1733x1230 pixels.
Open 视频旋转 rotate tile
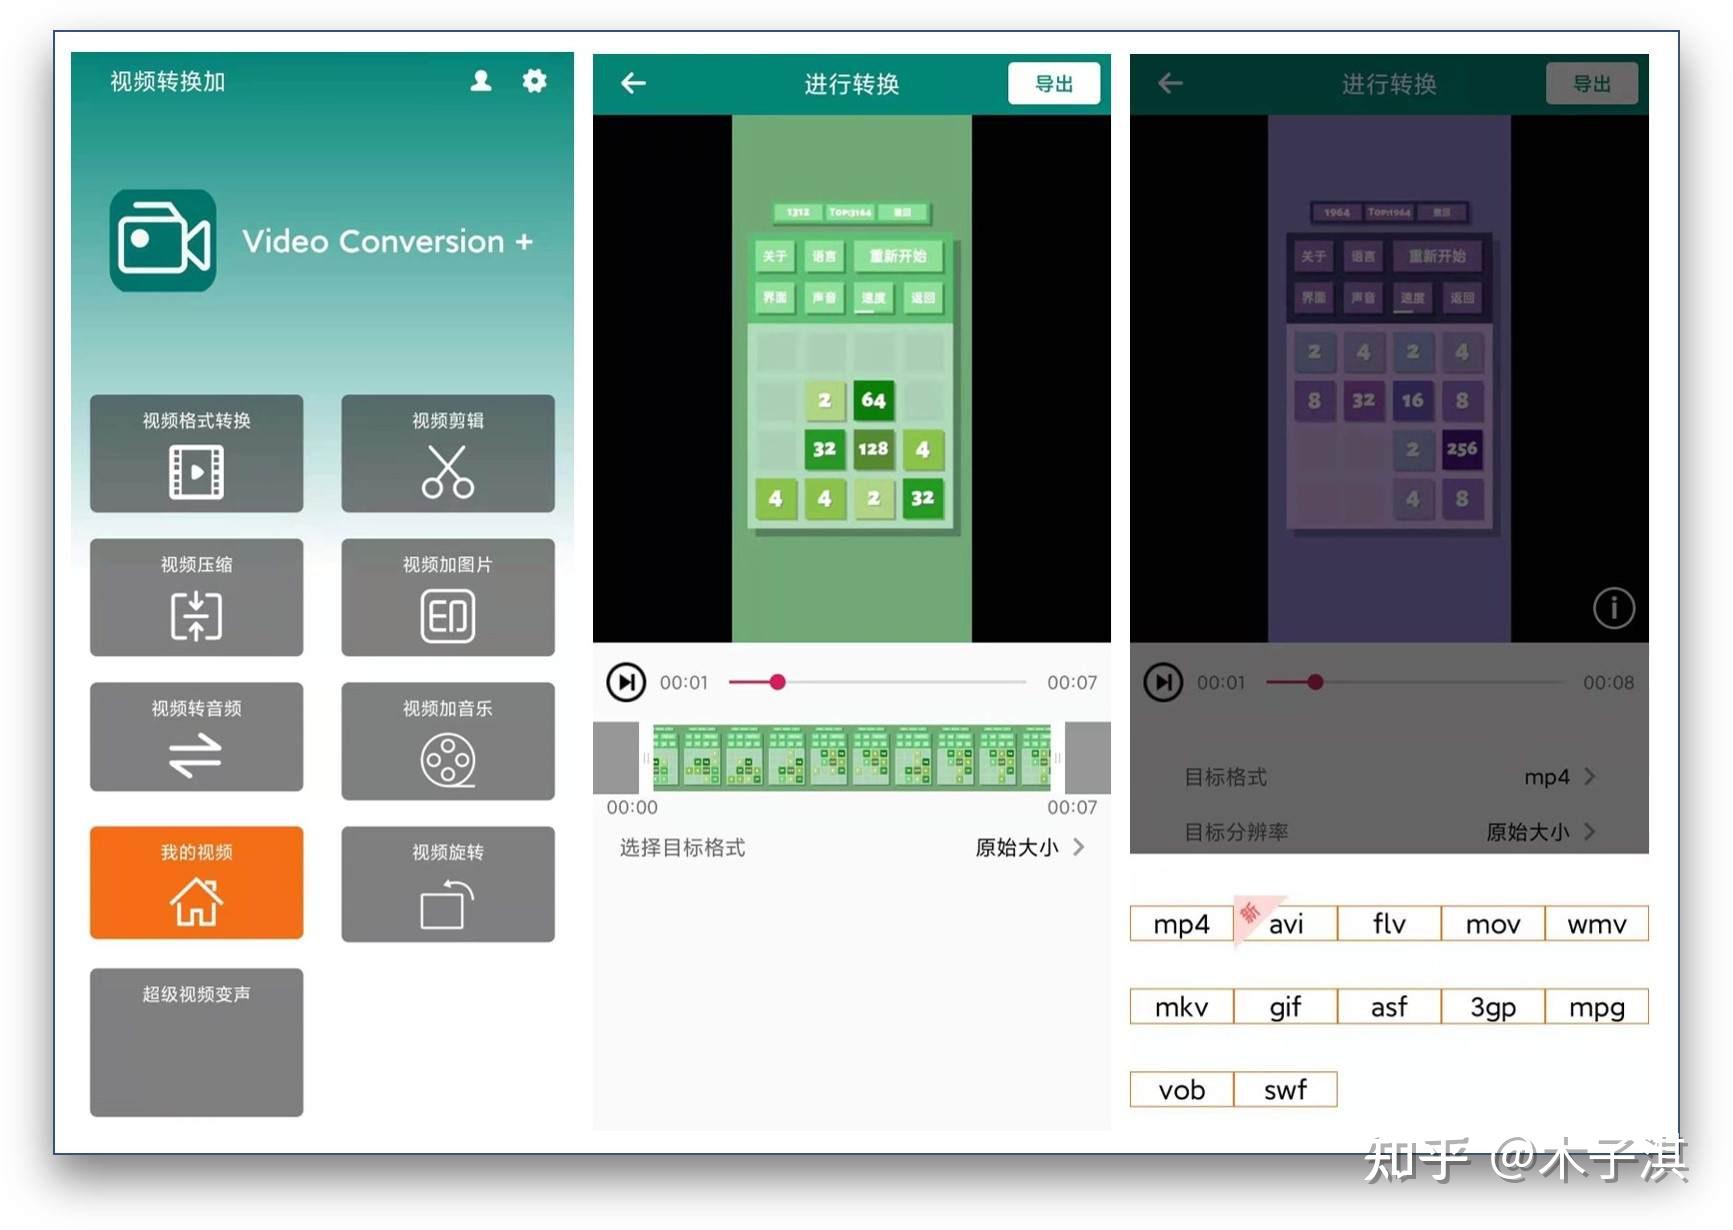click(448, 884)
